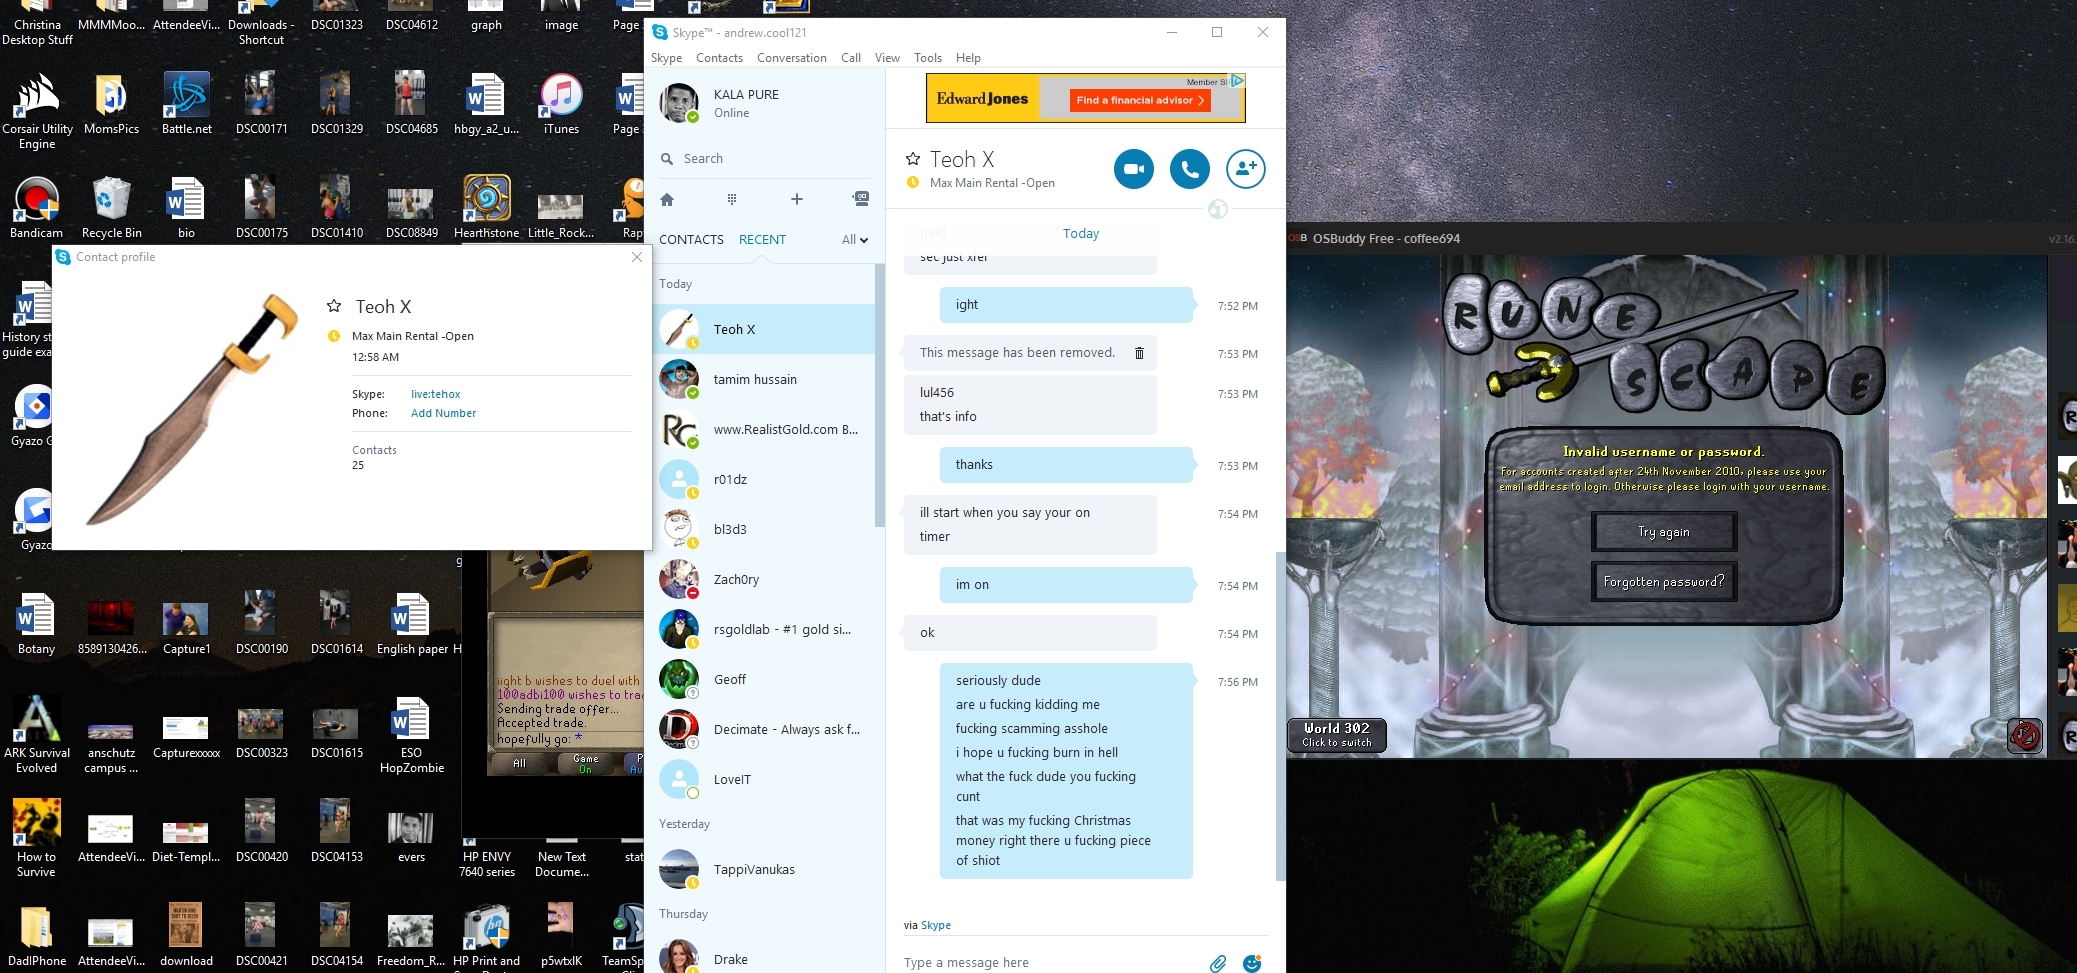Open the add contact icon in Skype
Viewport: 2077px width, 973px height.
[861, 198]
